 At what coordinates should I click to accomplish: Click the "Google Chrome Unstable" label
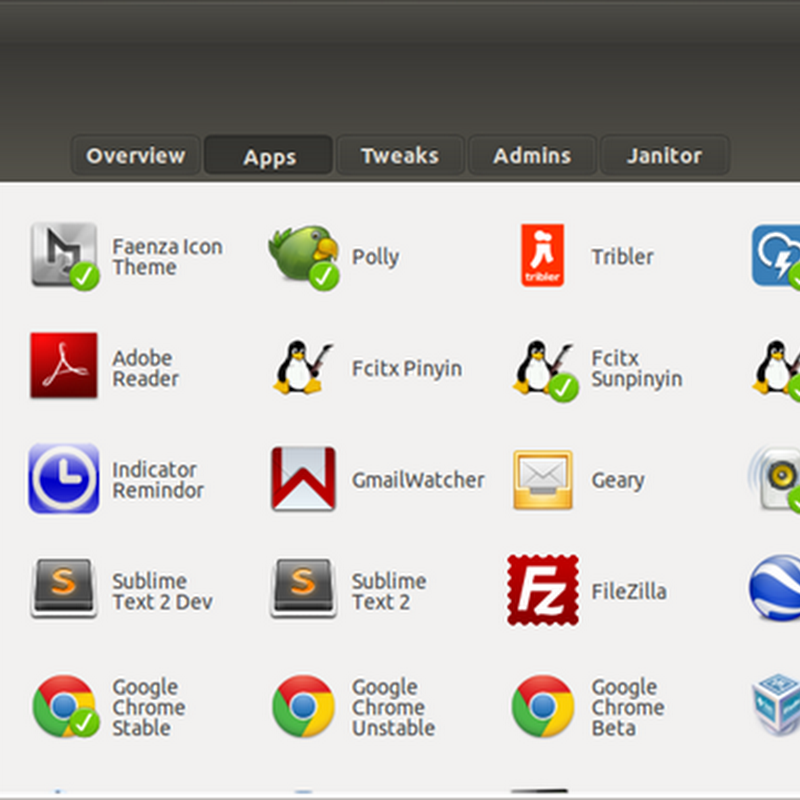393,707
